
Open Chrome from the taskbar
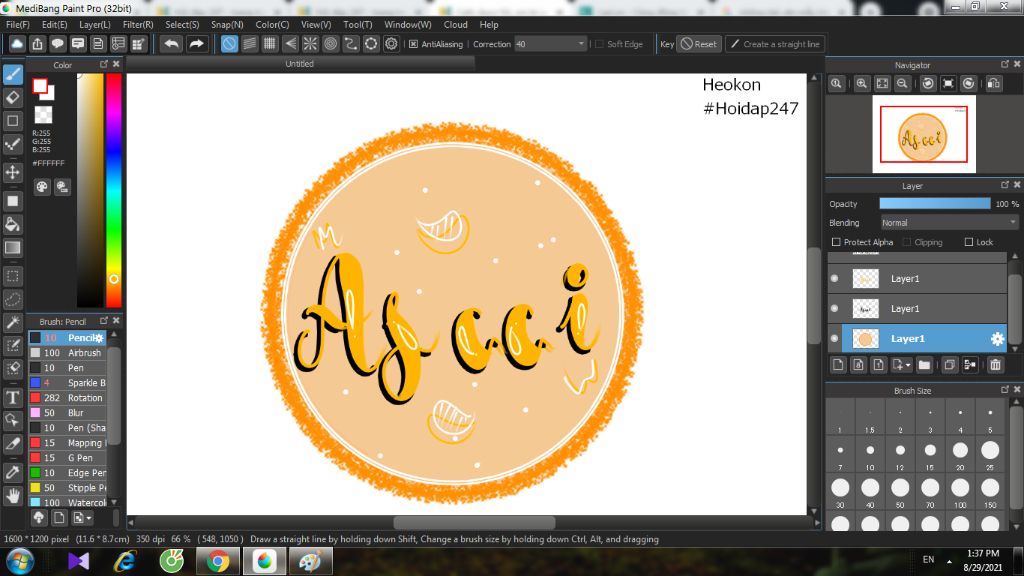tap(218, 562)
